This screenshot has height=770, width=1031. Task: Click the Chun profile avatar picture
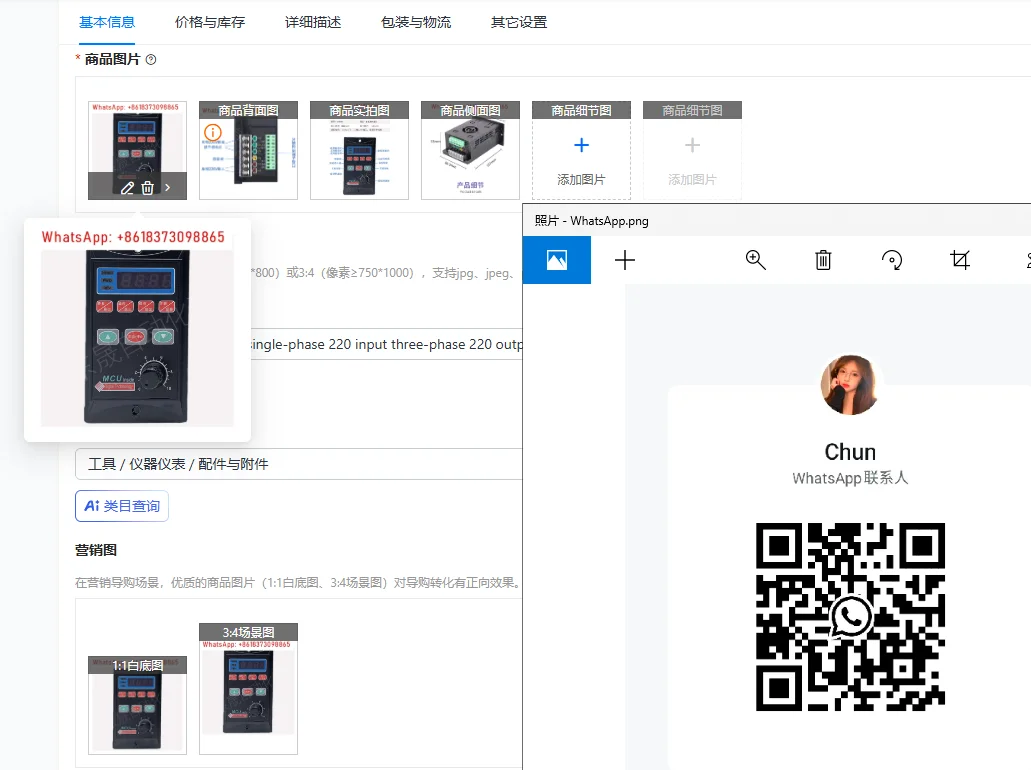pos(850,385)
